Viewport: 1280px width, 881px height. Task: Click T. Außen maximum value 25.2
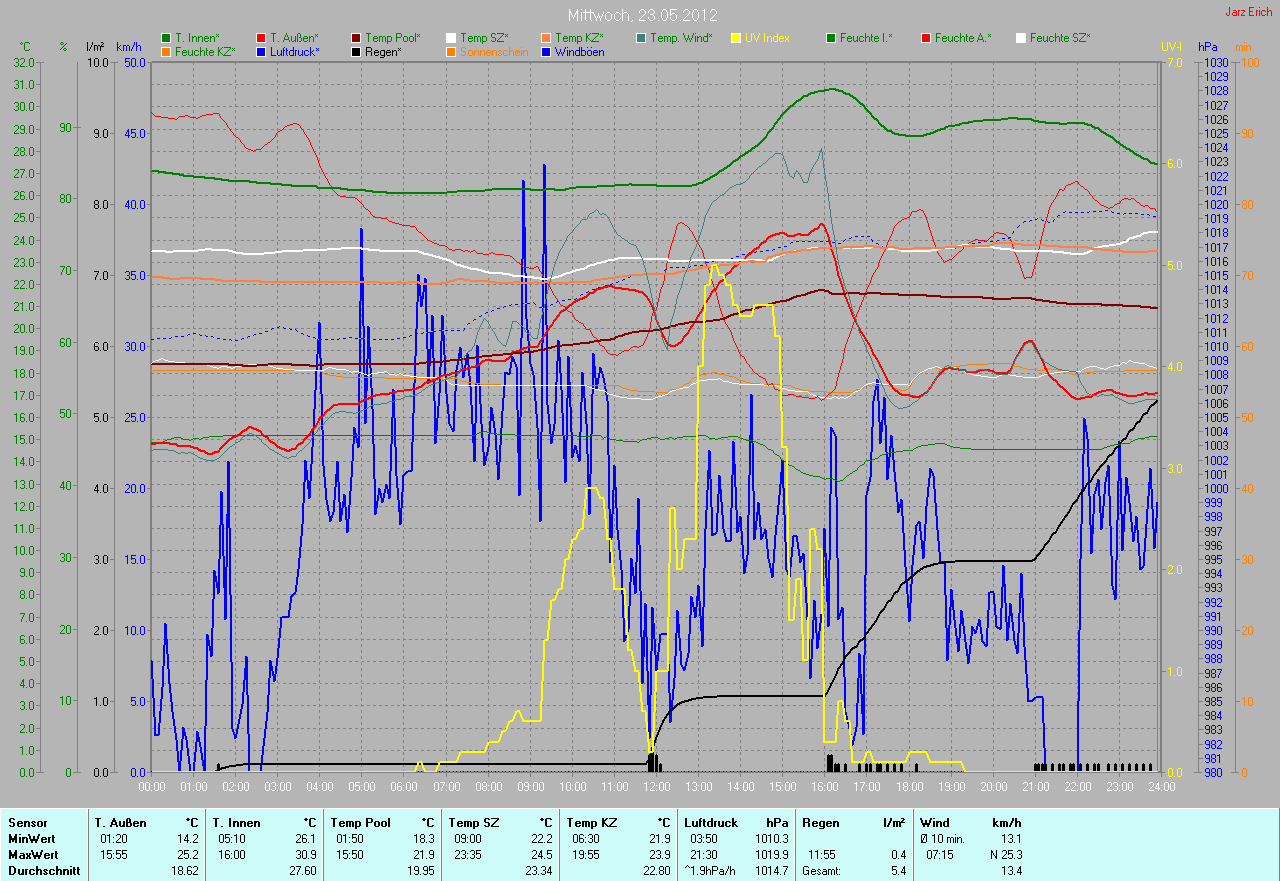click(188, 855)
